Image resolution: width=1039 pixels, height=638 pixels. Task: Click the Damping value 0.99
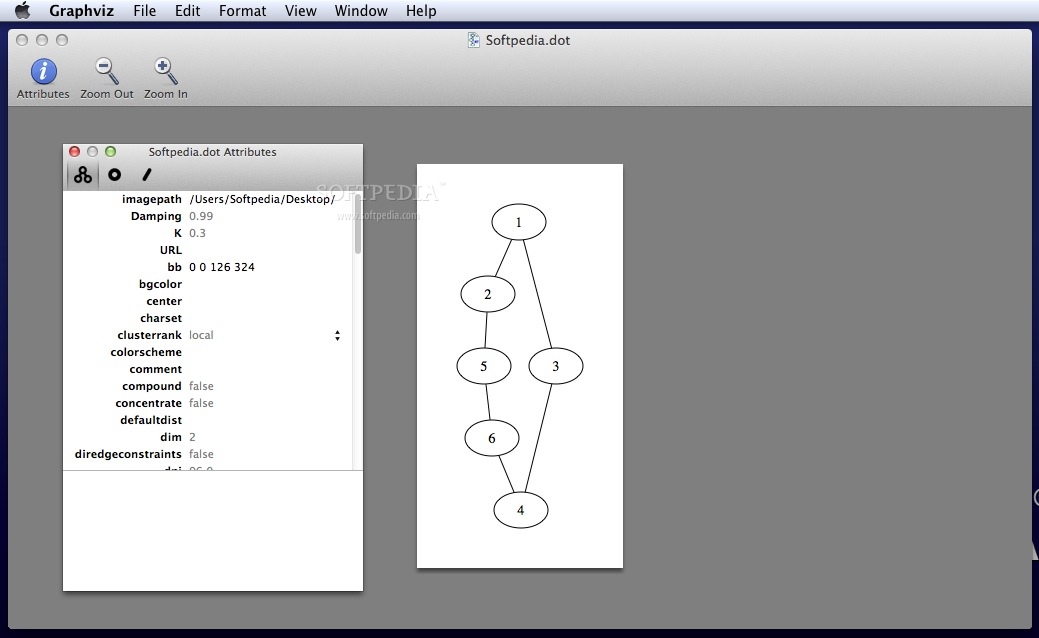[201, 216]
